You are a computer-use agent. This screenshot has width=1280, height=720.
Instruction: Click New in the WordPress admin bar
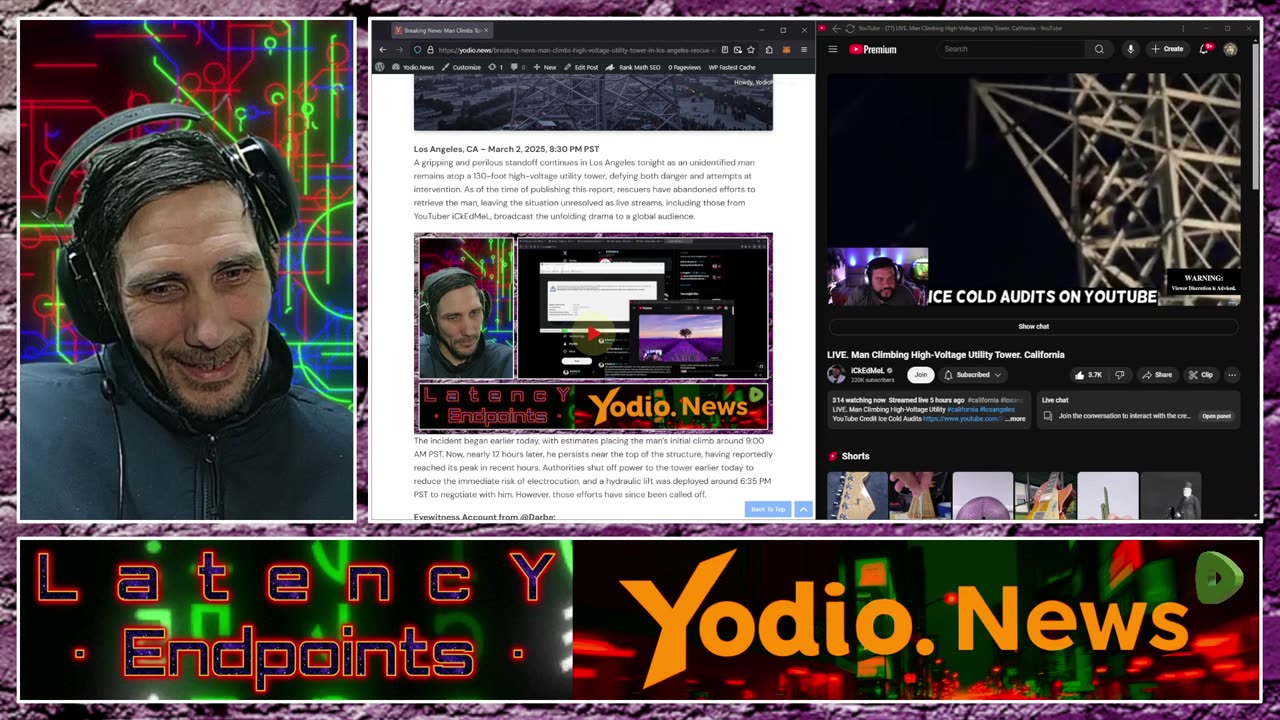(545, 67)
